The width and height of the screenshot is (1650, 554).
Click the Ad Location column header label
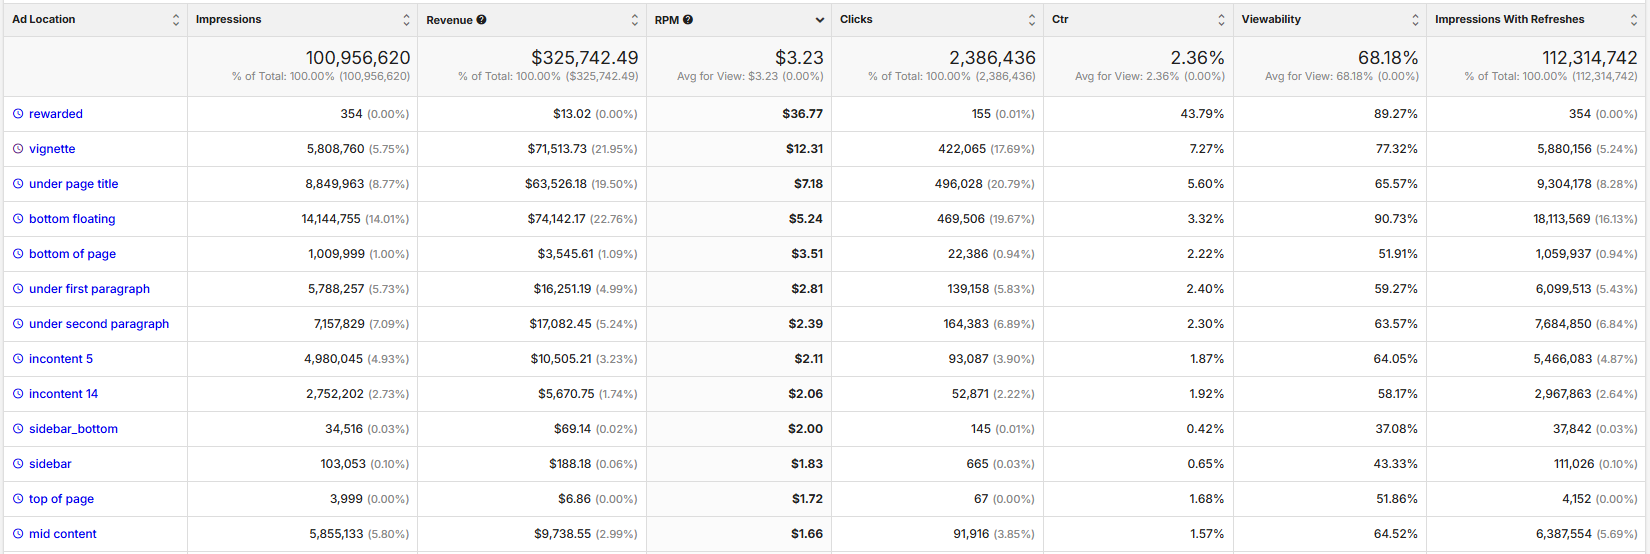[x=44, y=19]
